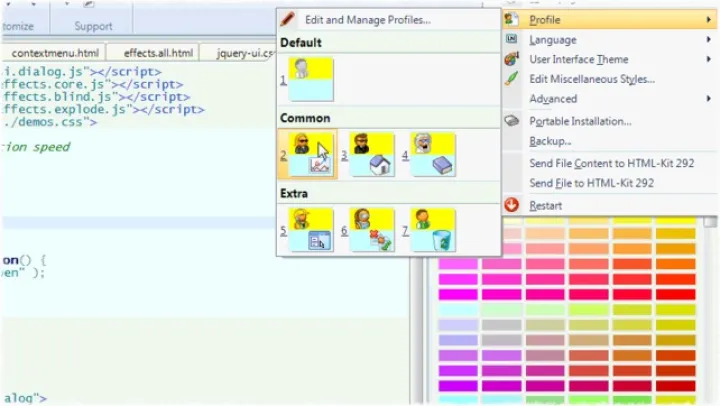
Task: Click the User Interface Theme palette icon
Action: click(511, 59)
